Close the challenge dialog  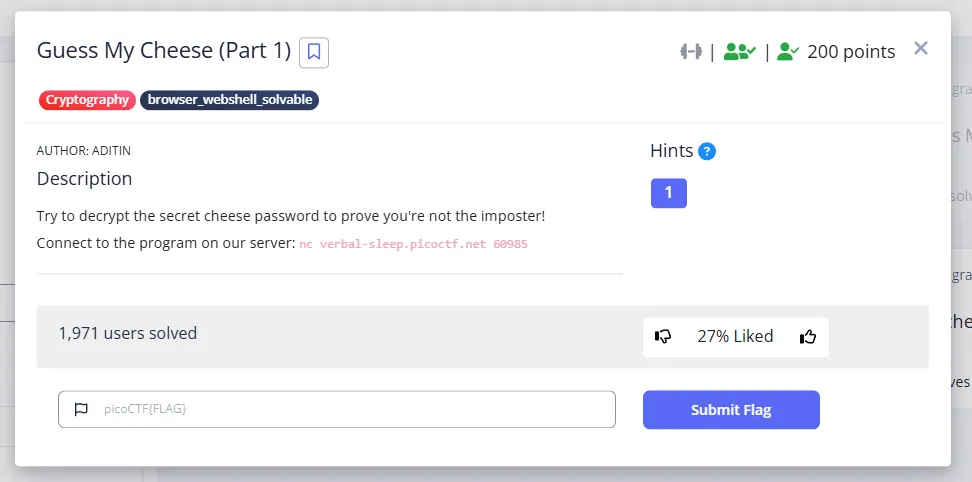(921, 48)
